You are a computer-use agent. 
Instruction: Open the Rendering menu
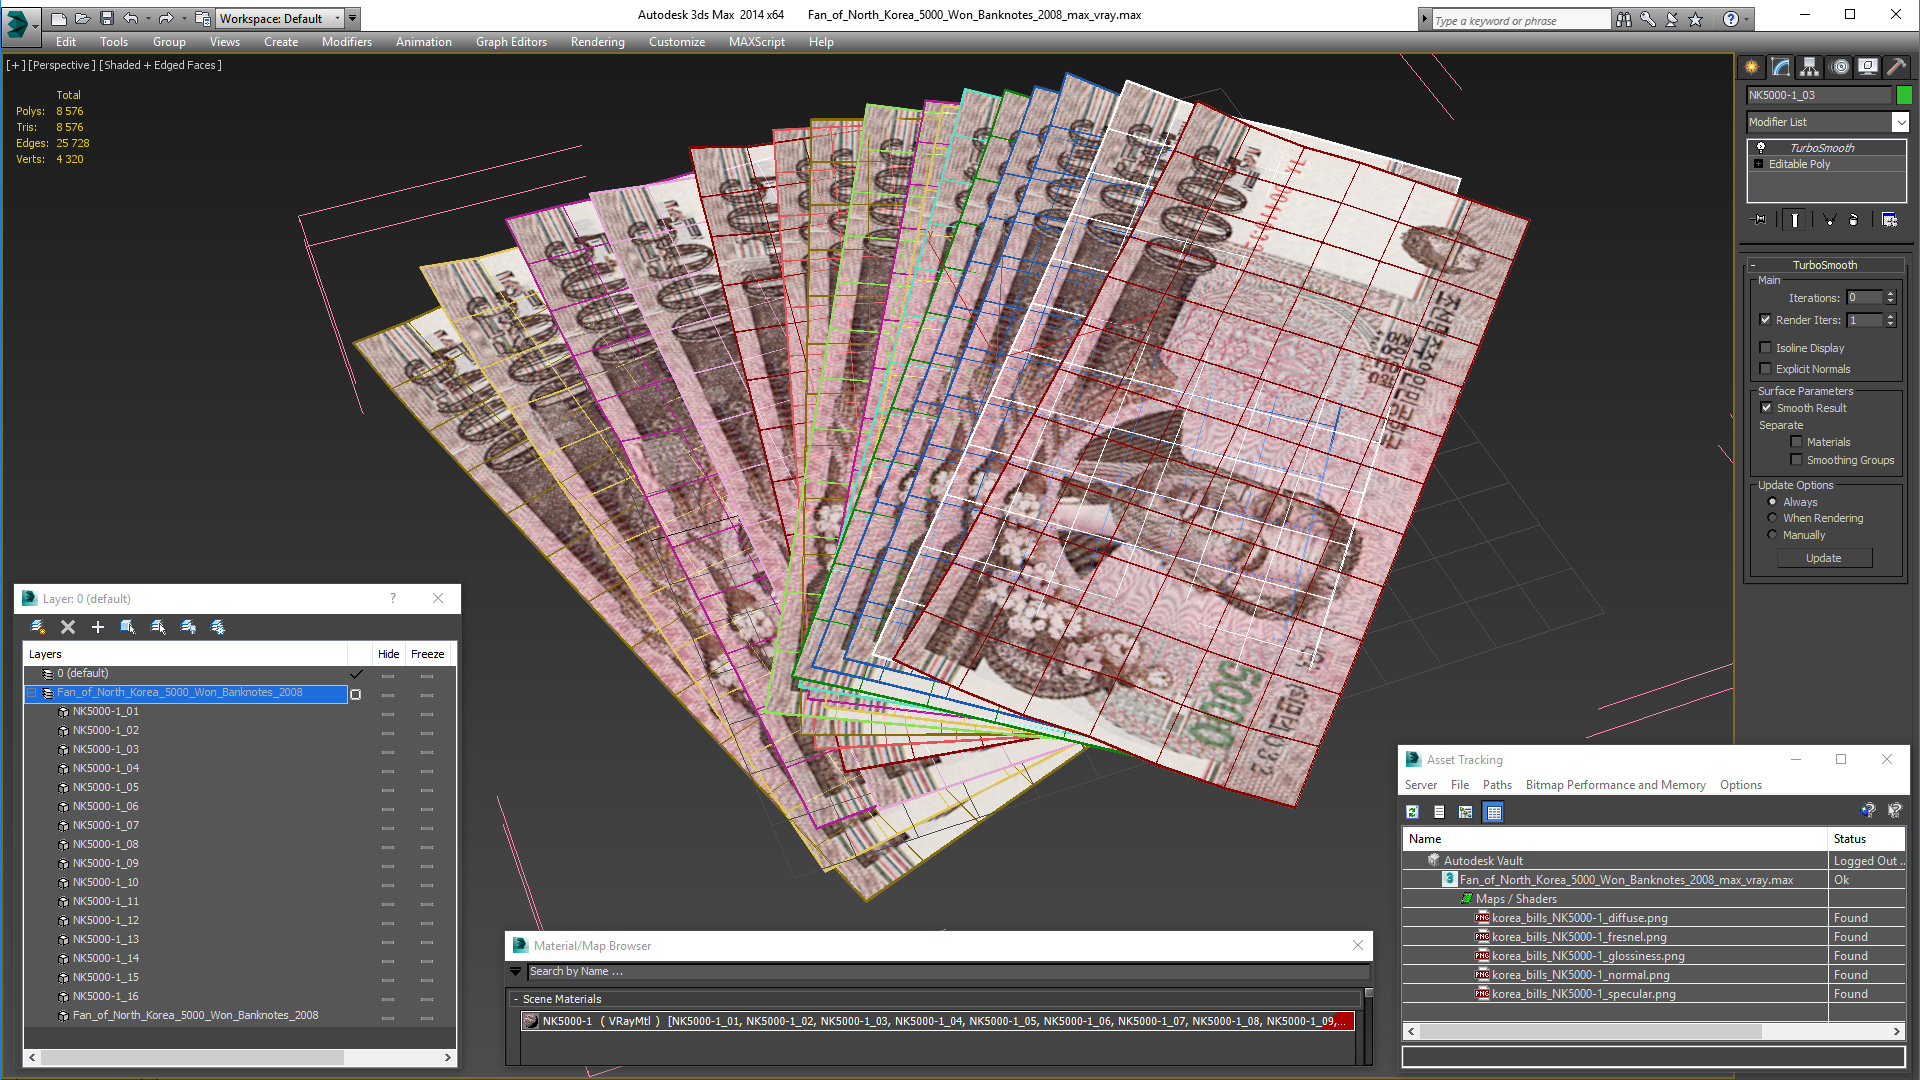[597, 42]
